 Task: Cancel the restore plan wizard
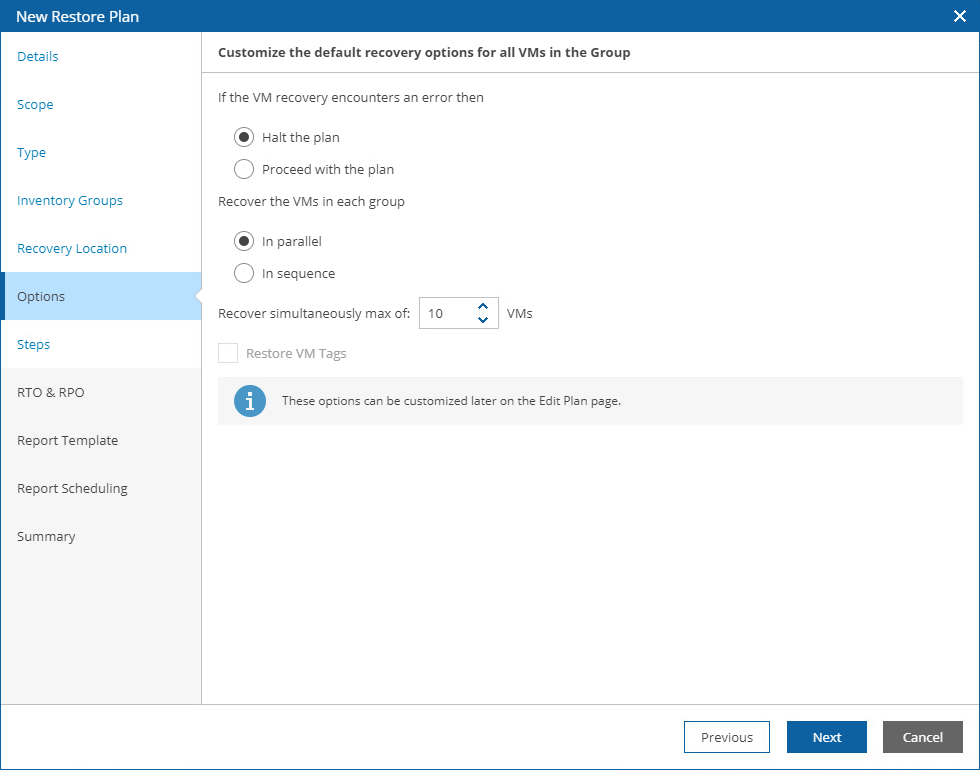tap(922, 737)
